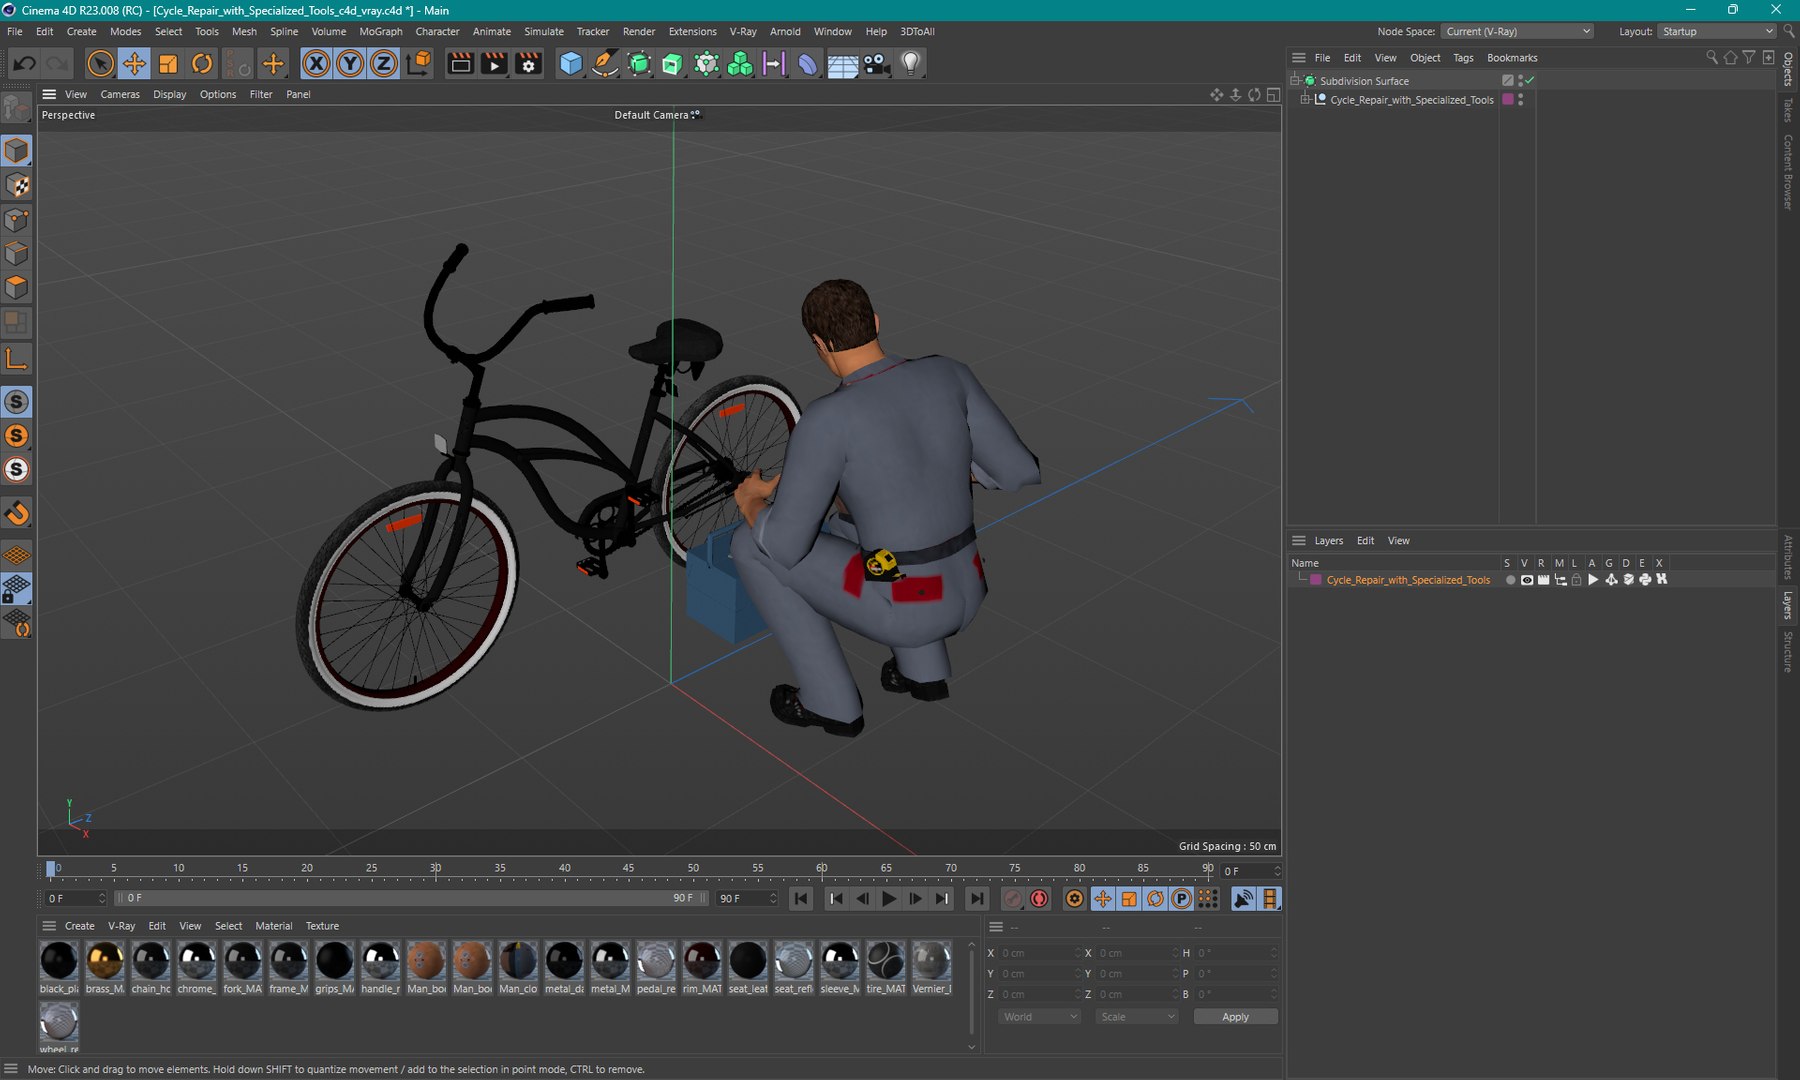Open the File menu
Image resolution: width=1800 pixels, height=1080 pixels.
tap(15, 31)
